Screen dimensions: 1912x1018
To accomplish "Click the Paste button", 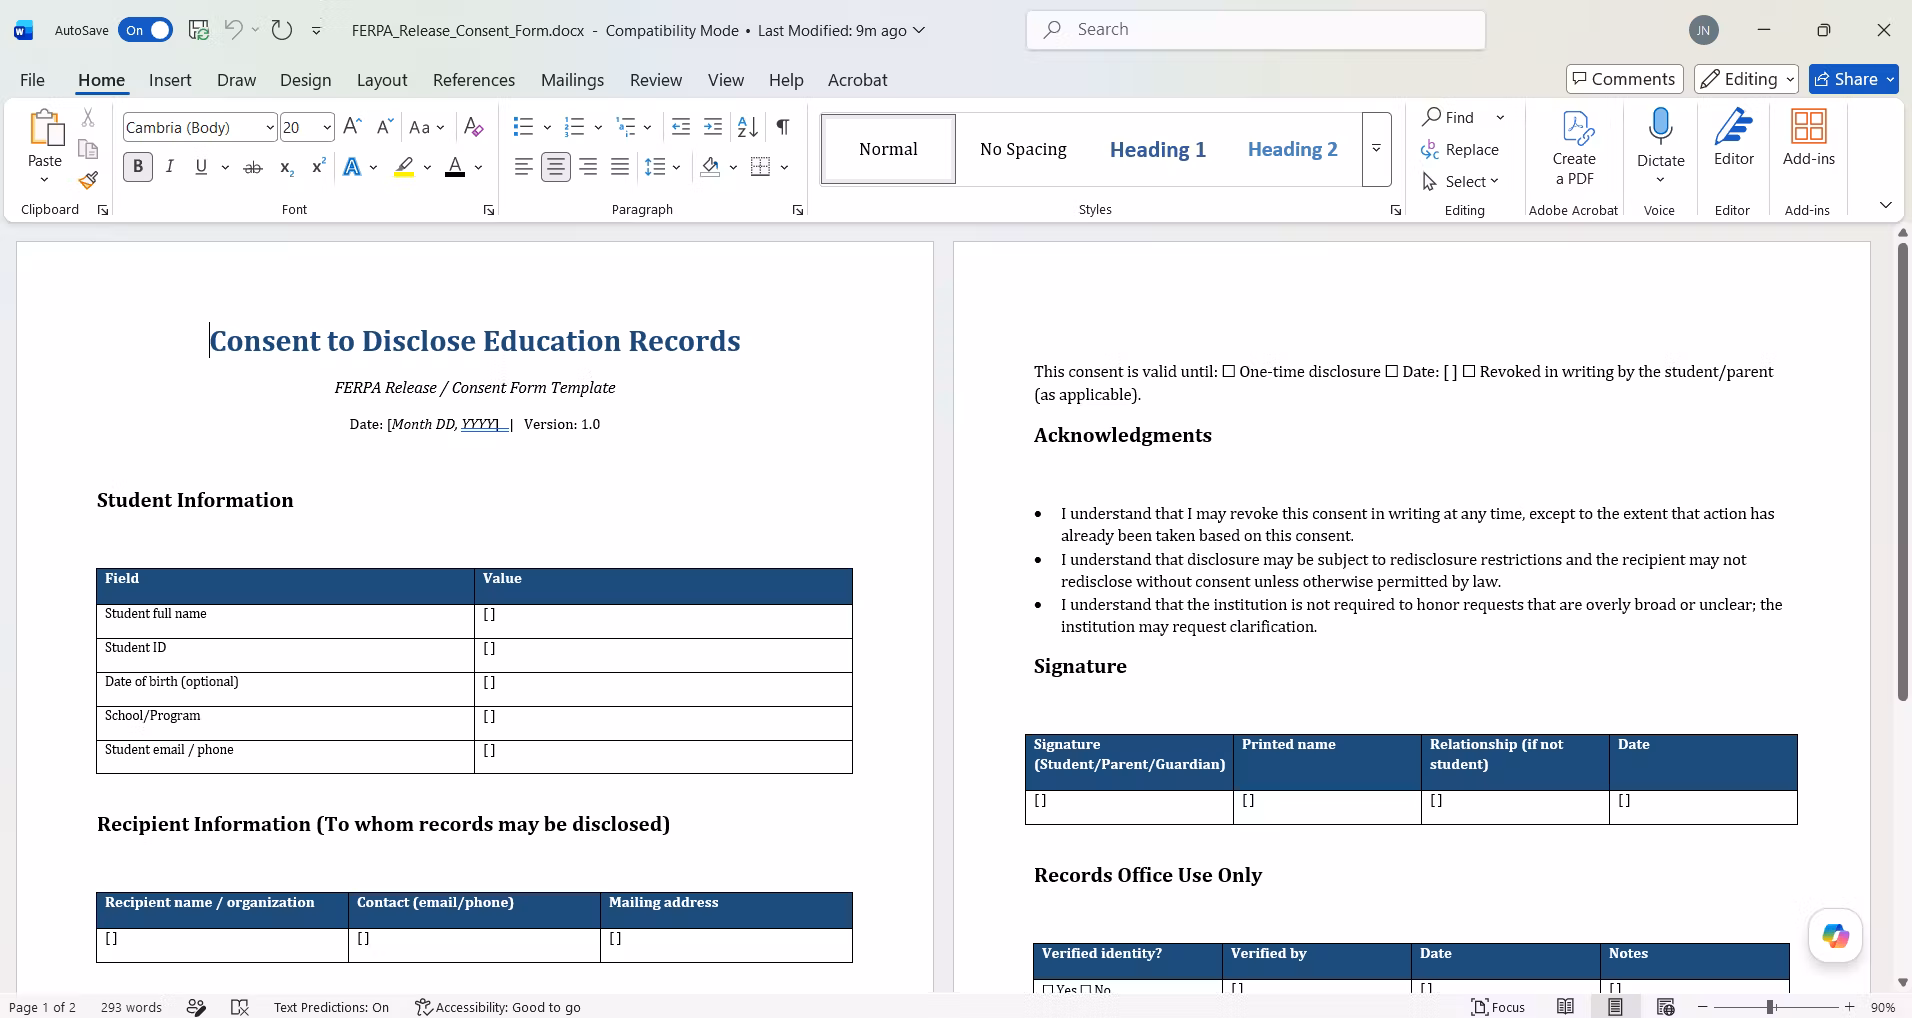I will pos(45,147).
